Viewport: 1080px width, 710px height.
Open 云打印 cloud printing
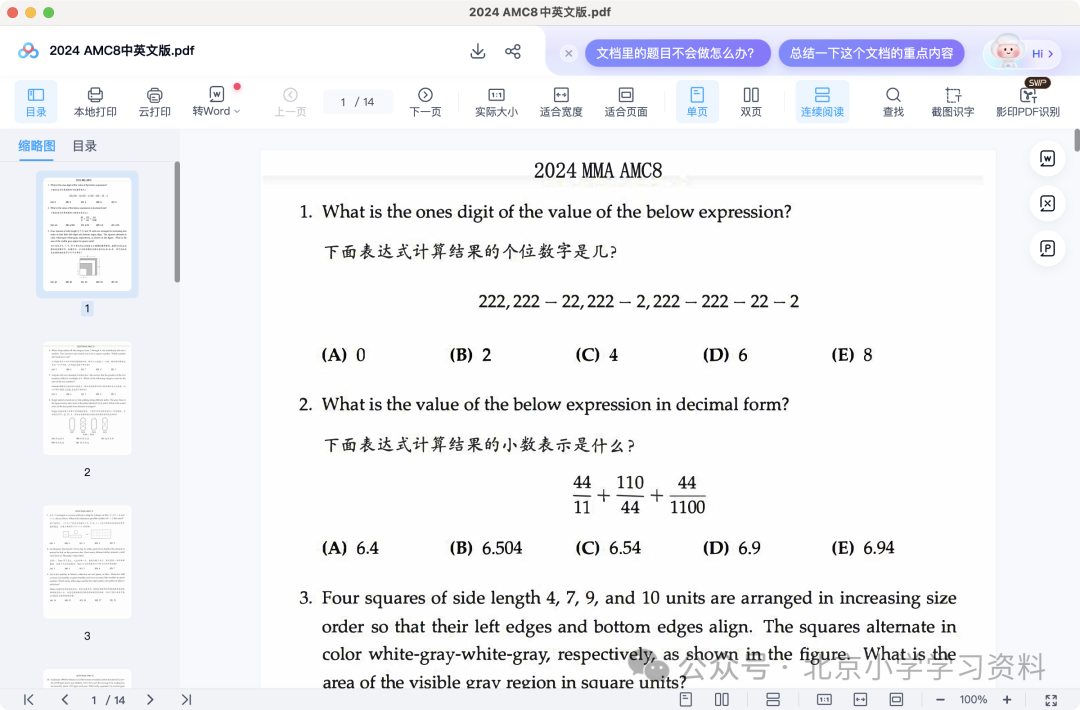[154, 102]
